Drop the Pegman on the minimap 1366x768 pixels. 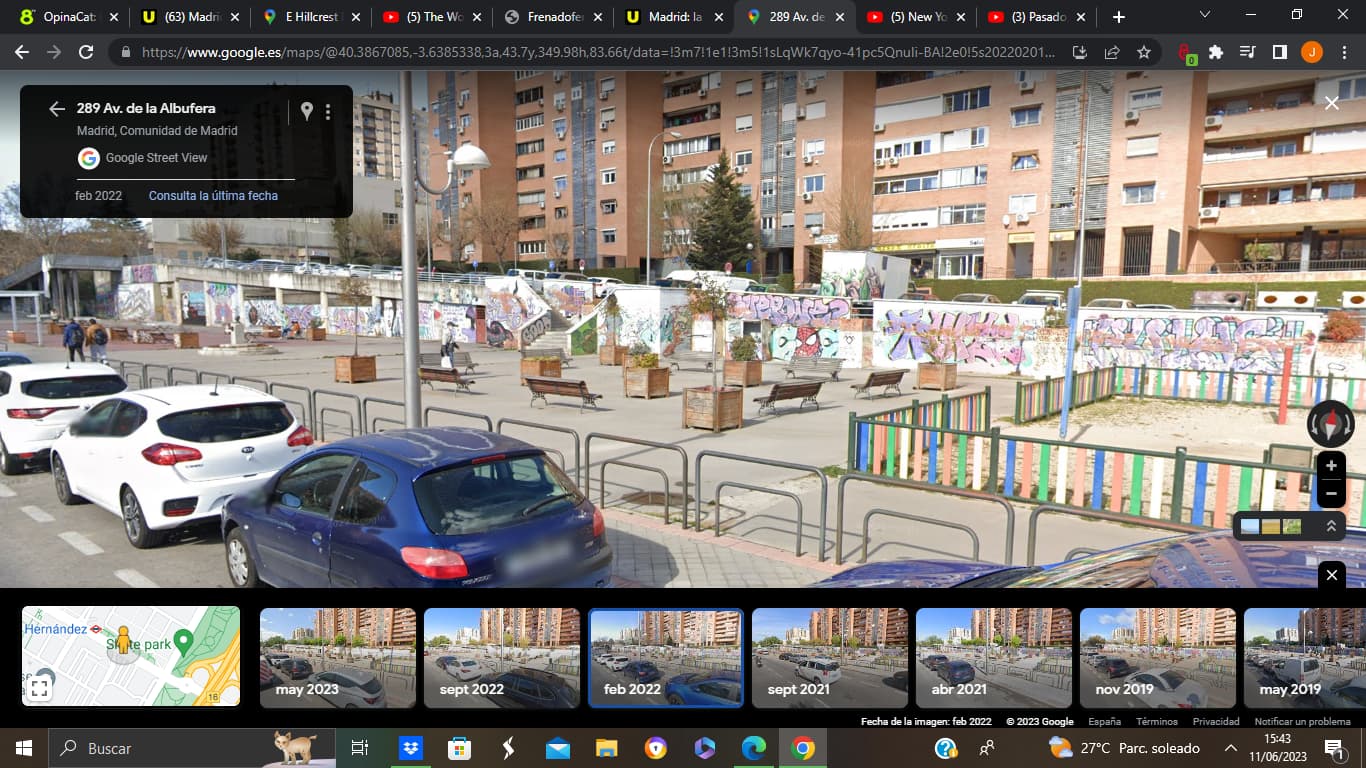click(124, 641)
